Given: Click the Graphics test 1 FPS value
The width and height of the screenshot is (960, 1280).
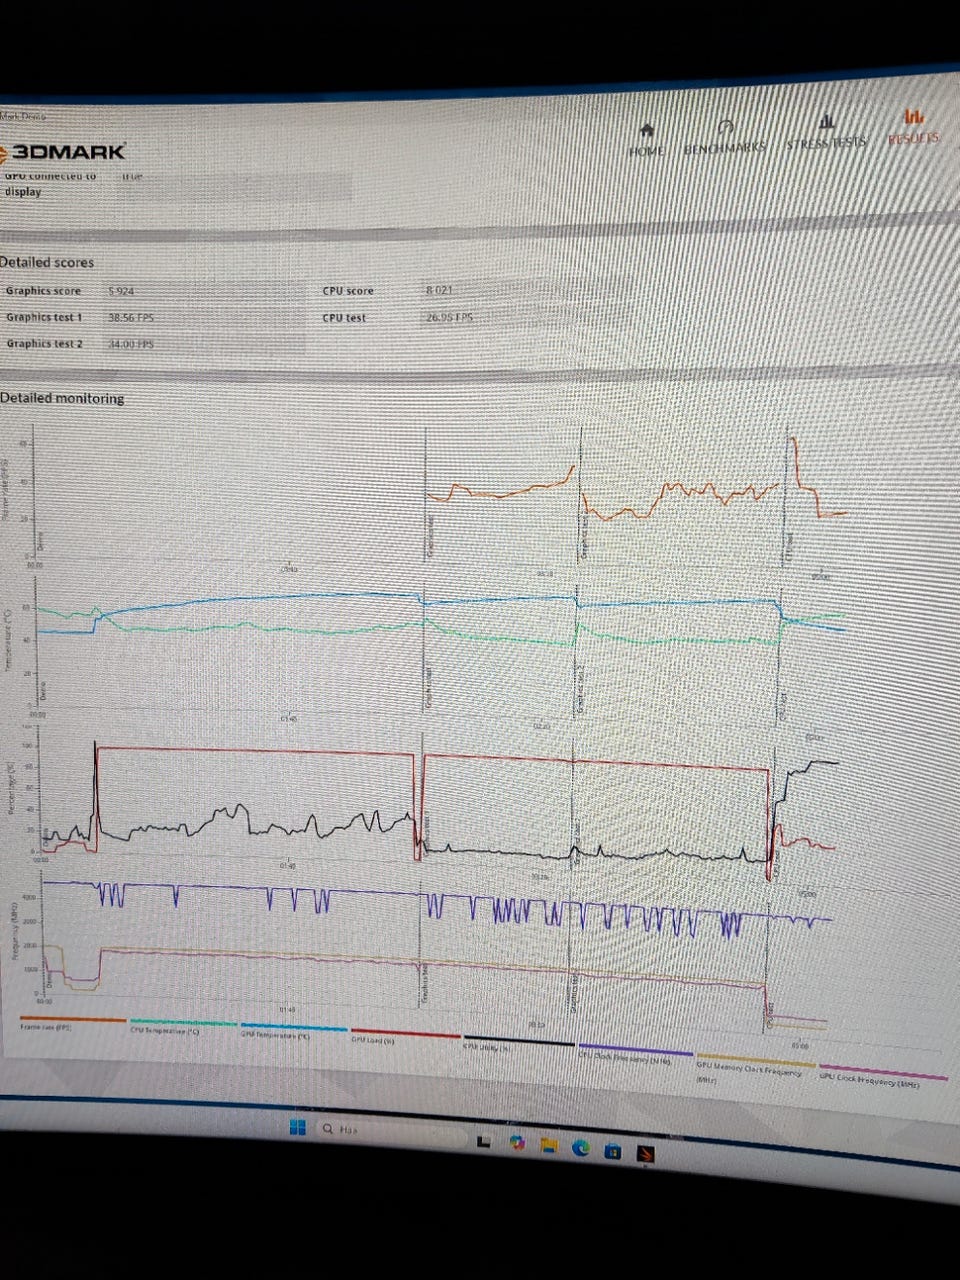Looking at the screenshot, I should pyautogui.click(x=131, y=317).
